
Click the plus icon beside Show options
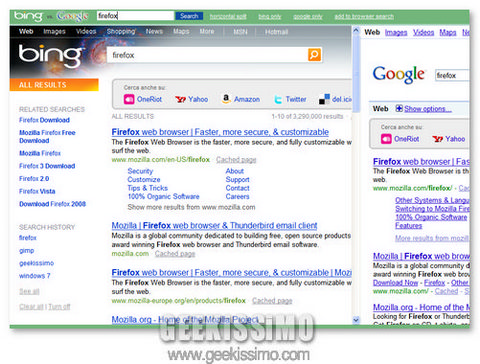pos(399,108)
